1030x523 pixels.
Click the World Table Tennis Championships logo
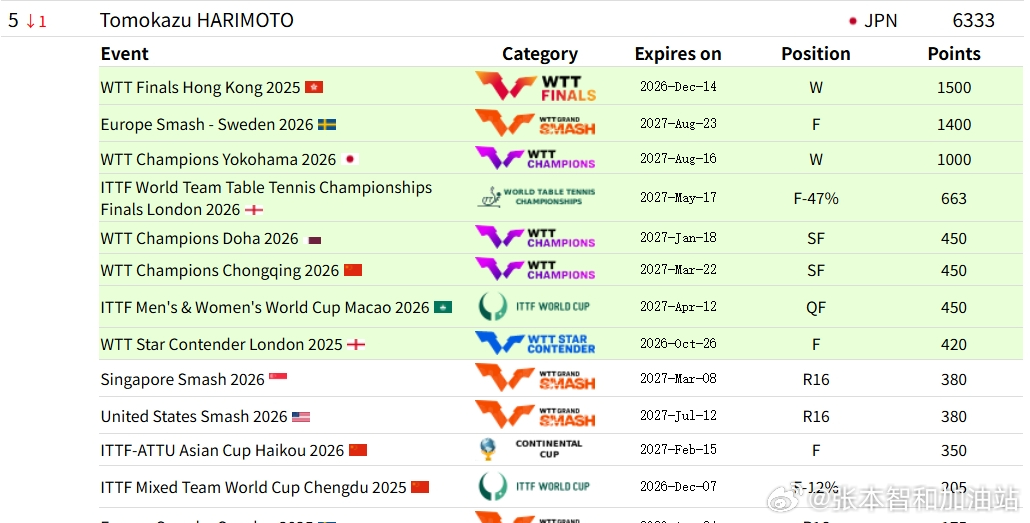click(535, 196)
